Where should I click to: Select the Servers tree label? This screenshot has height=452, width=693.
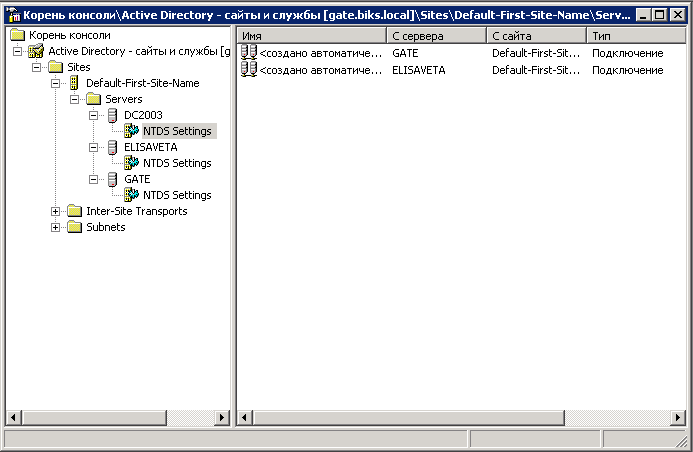click(x=124, y=99)
